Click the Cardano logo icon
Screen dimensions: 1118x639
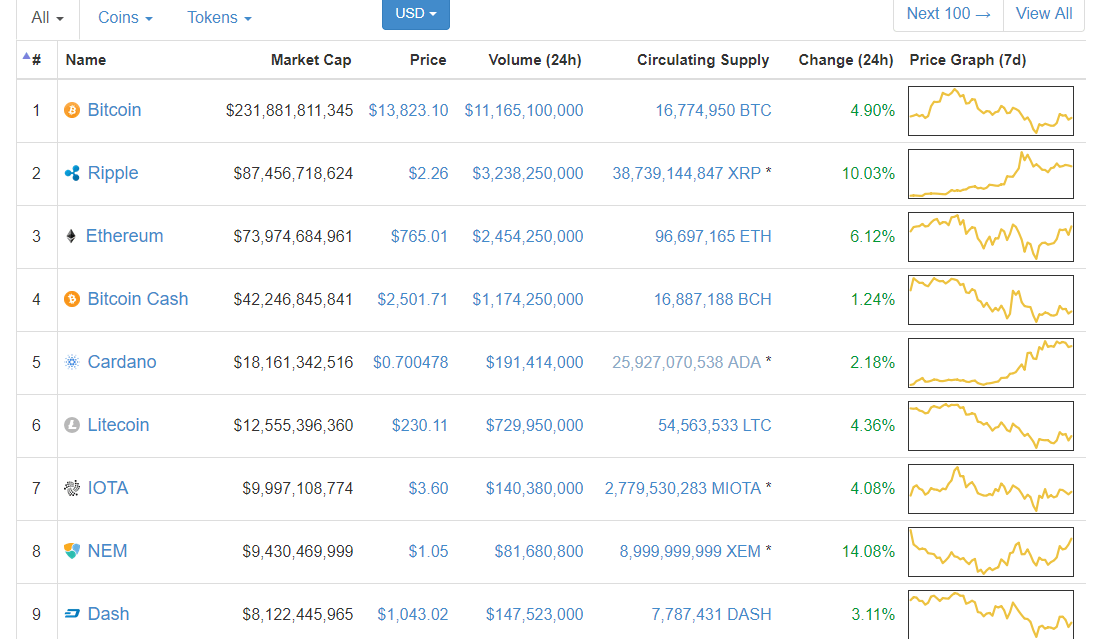(72, 362)
